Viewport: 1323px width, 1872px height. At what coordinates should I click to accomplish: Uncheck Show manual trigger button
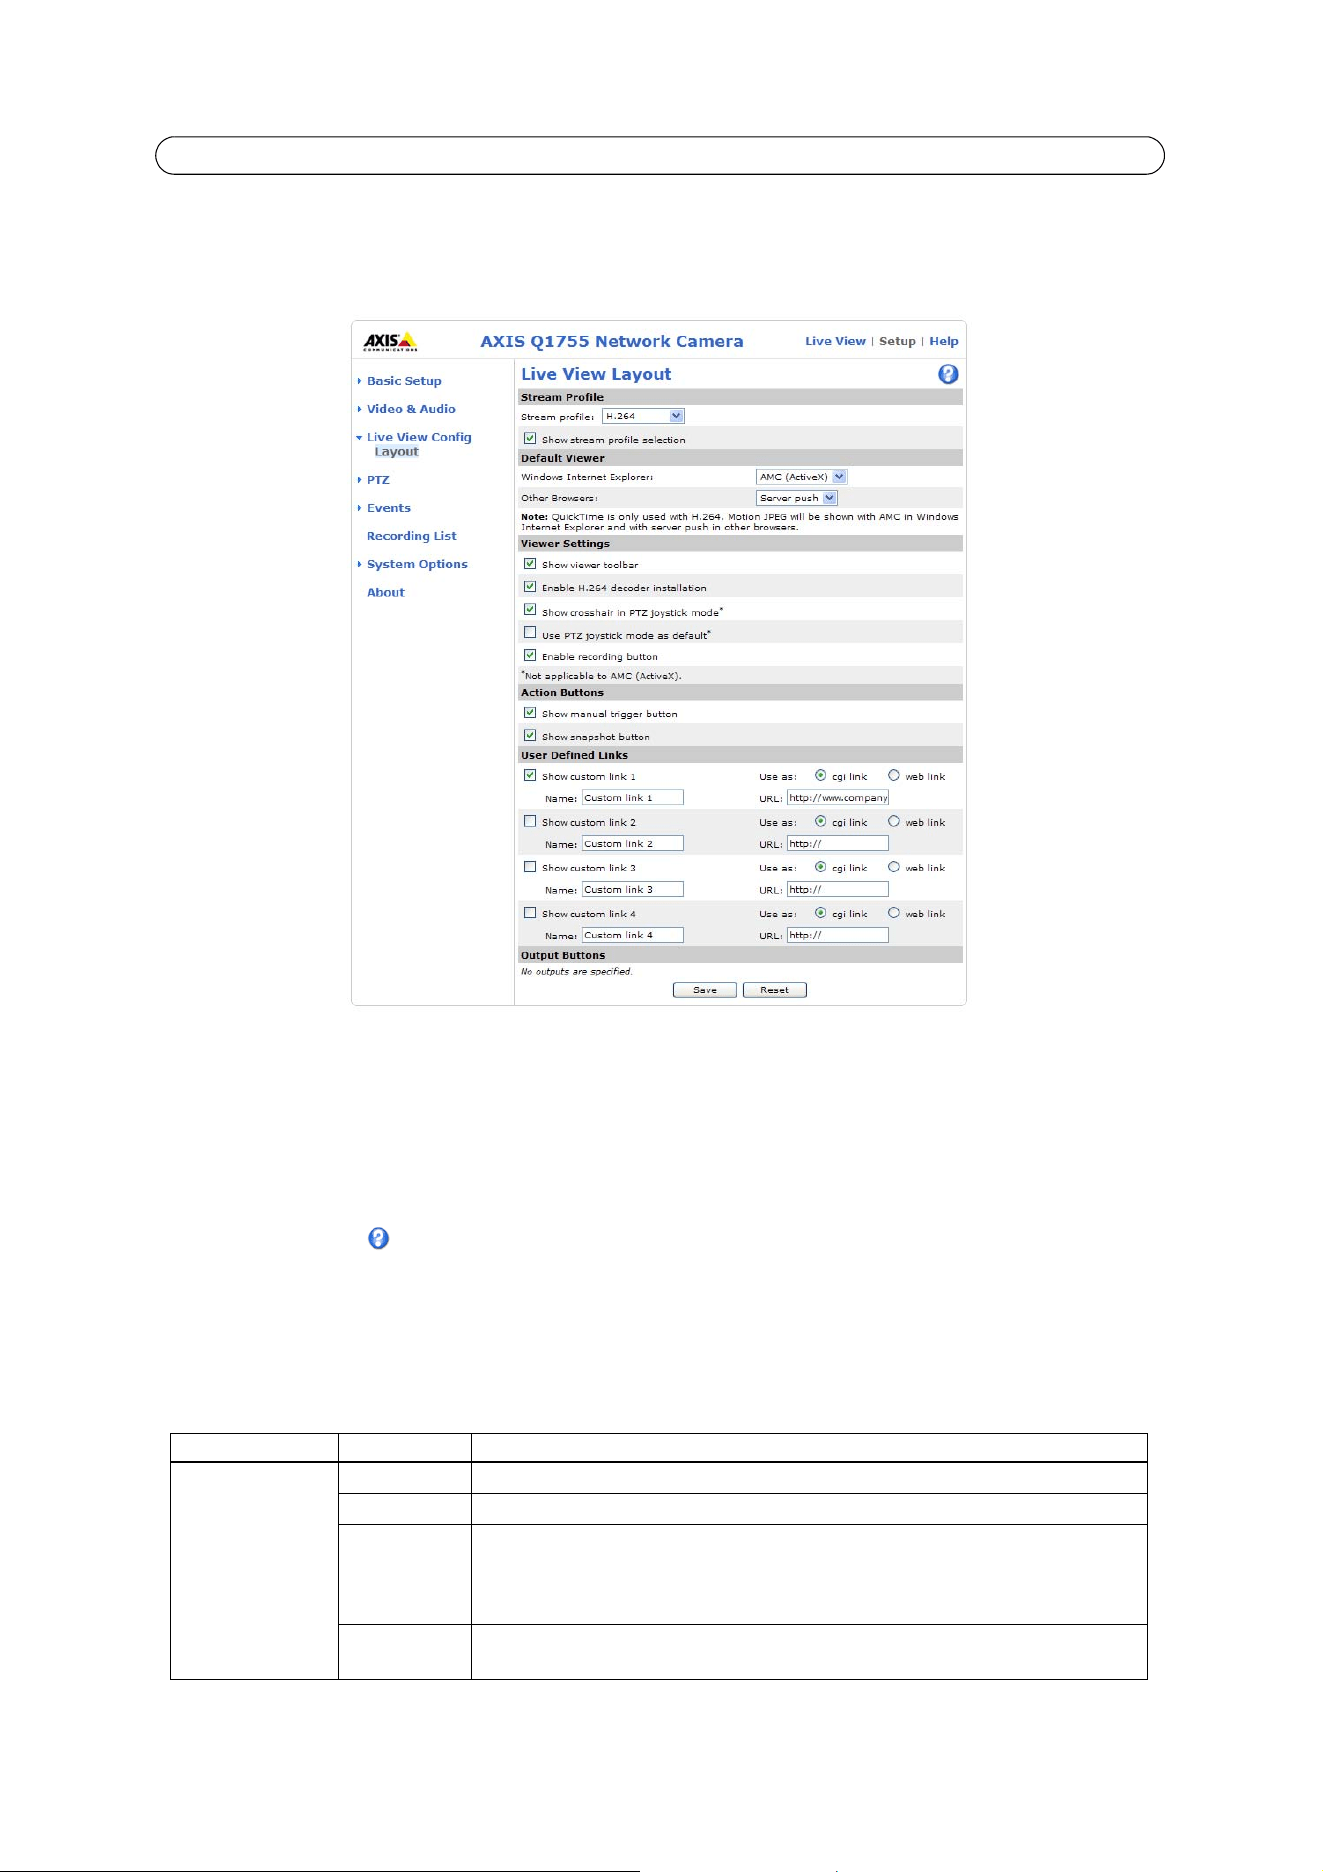coord(530,713)
